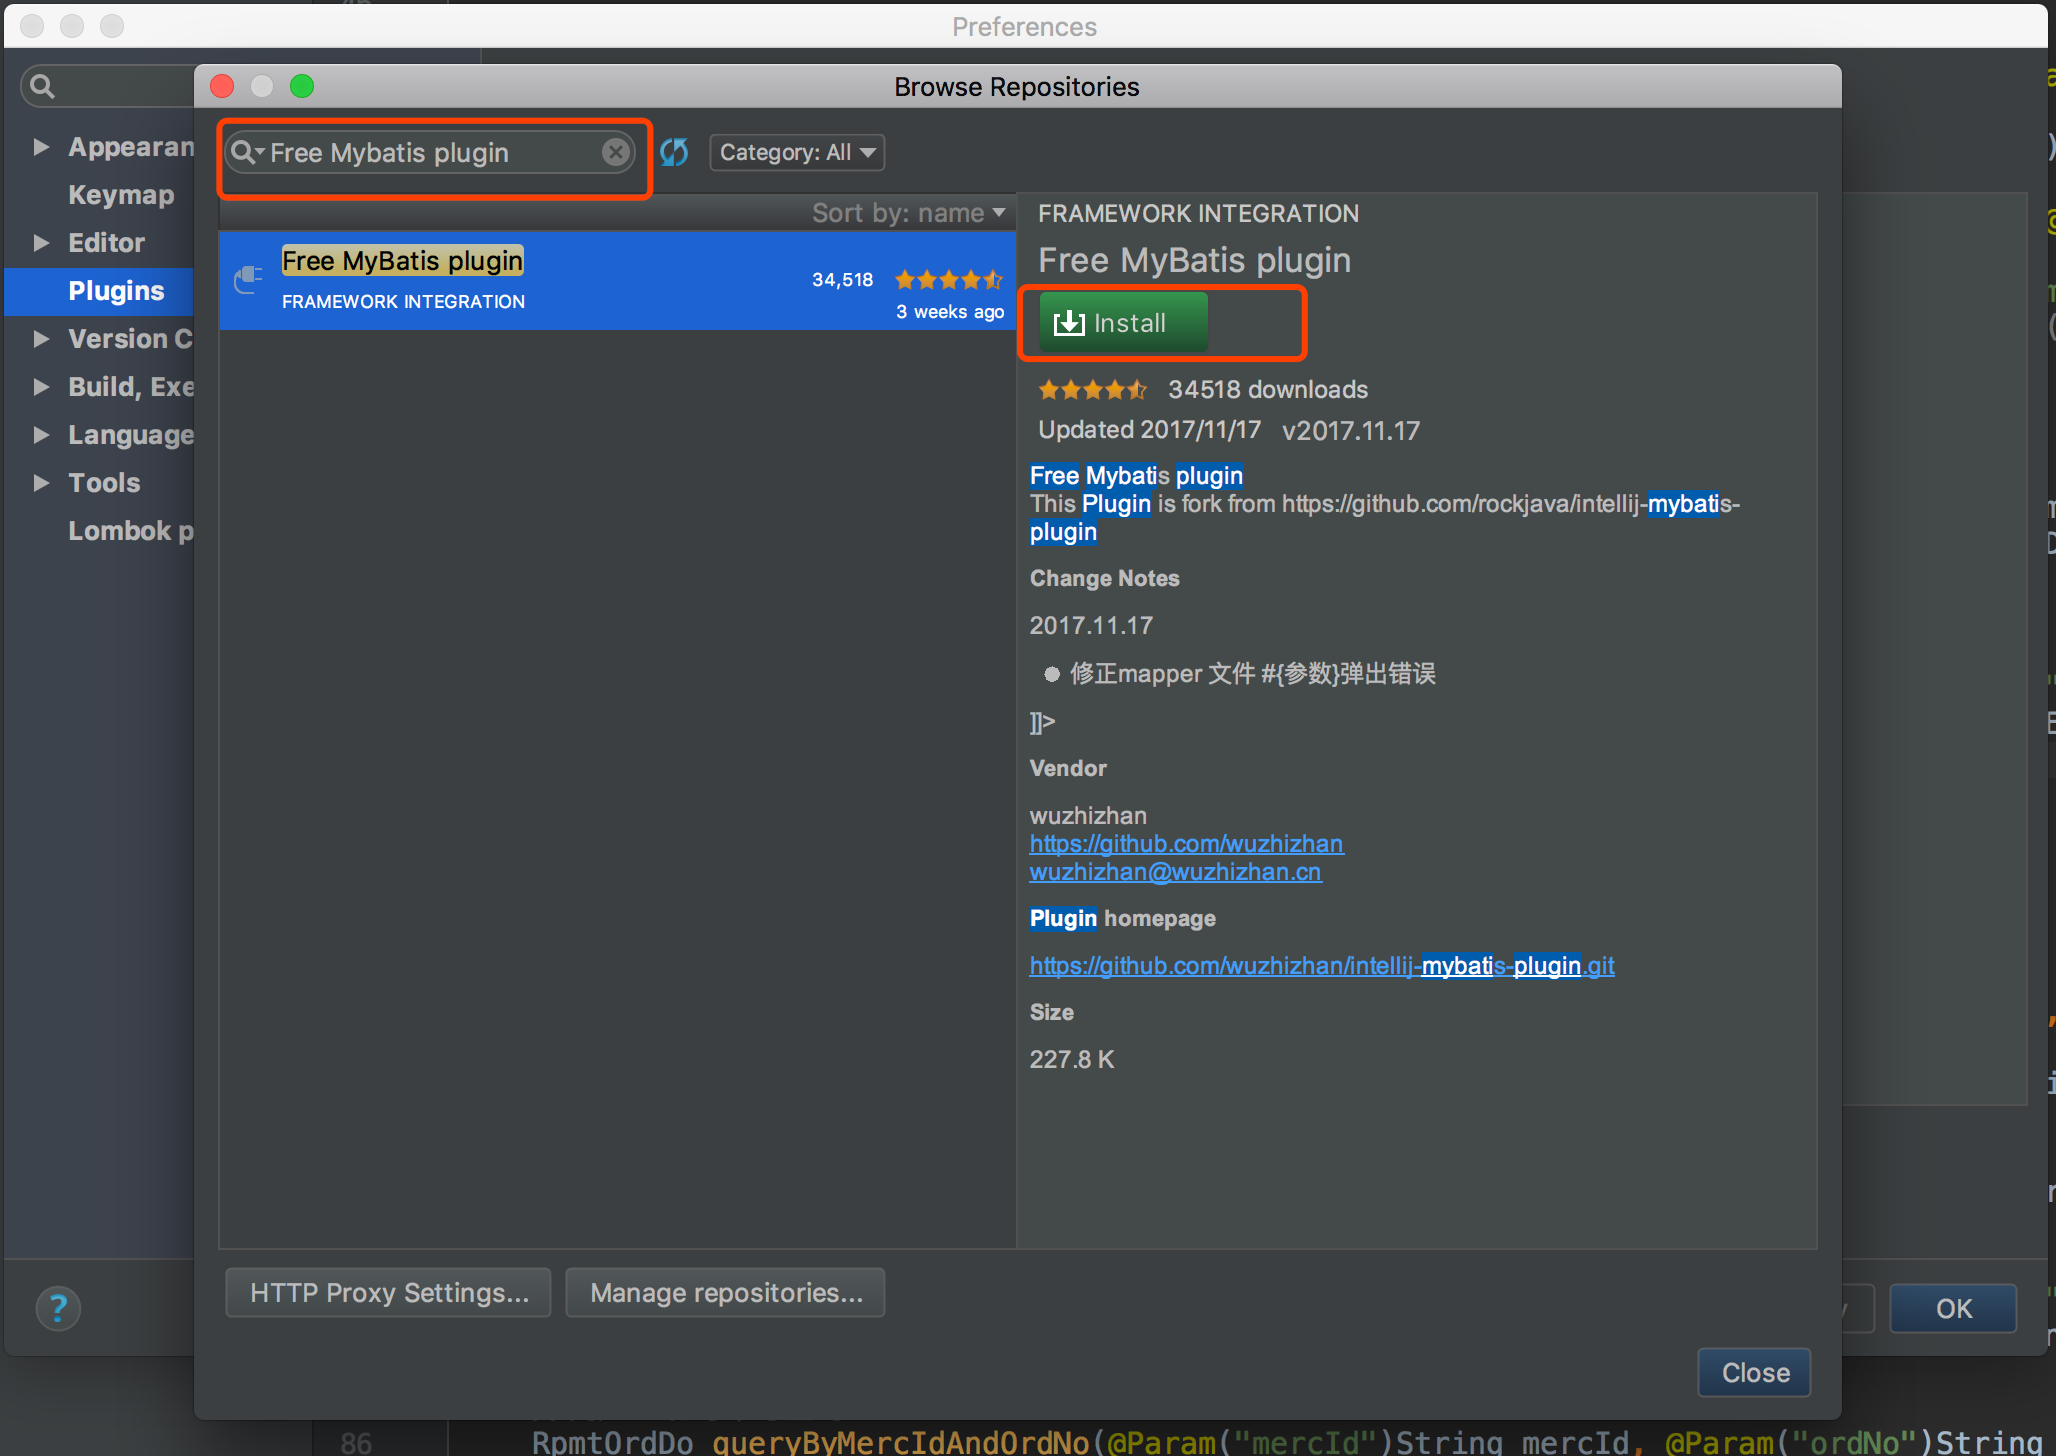This screenshot has width=2056, height=1456.
Task: Open Manage repositories dialog
Action: click(x=726, y=1293)
